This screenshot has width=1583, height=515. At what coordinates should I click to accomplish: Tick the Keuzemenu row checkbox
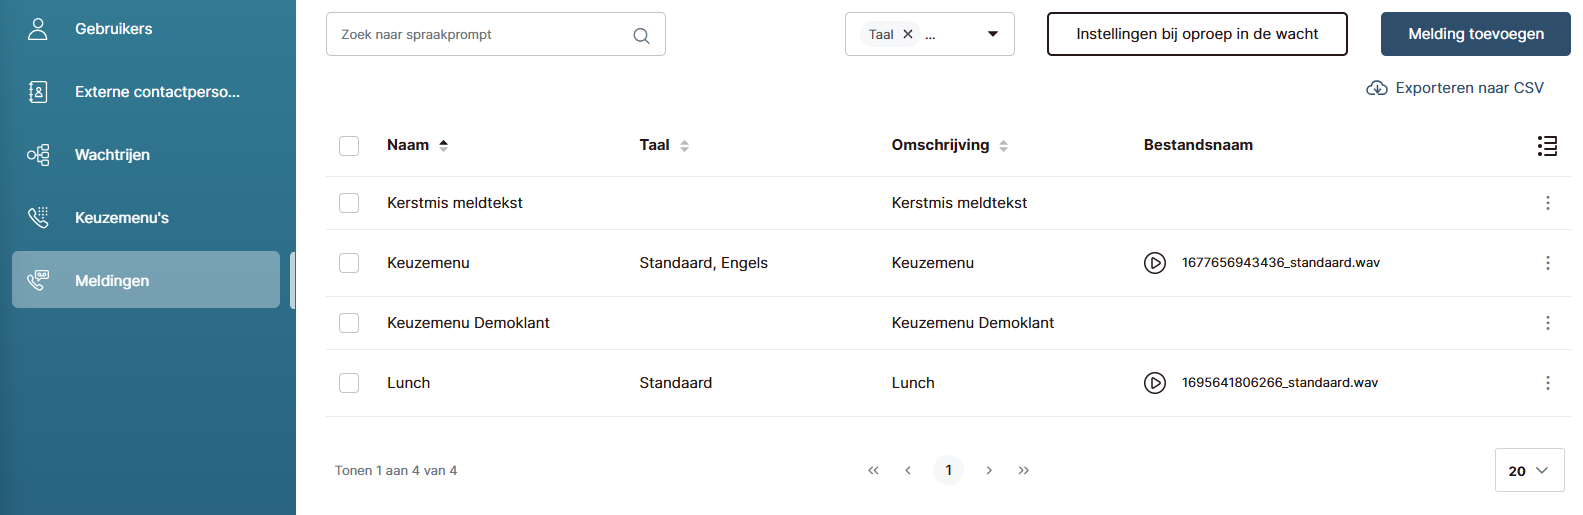tap(349, 263)
